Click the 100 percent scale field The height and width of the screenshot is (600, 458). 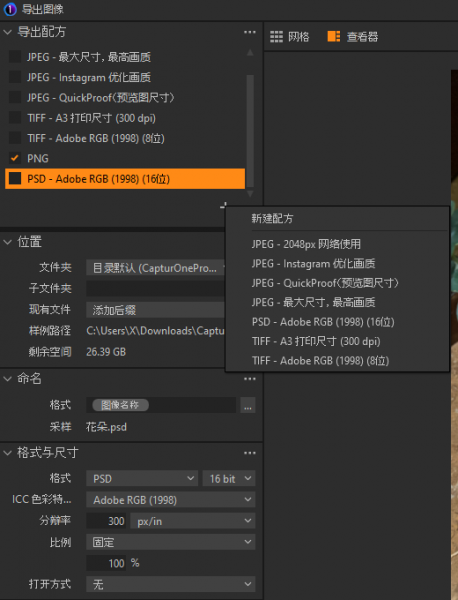click(106, 563)
